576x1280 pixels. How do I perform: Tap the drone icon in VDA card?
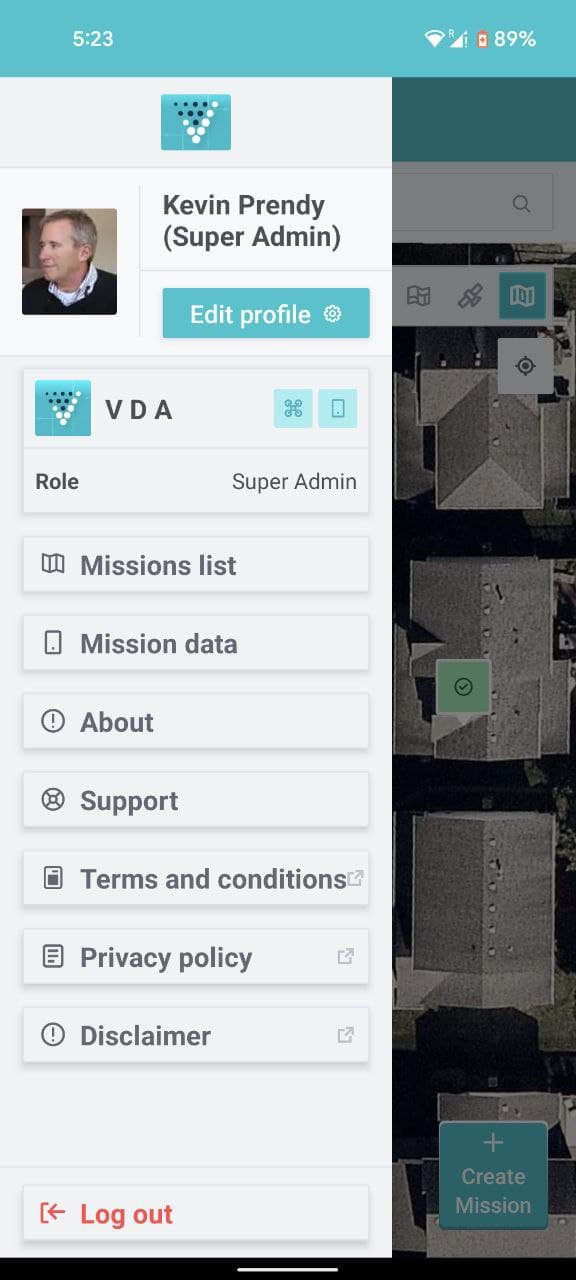coord(293,409)
